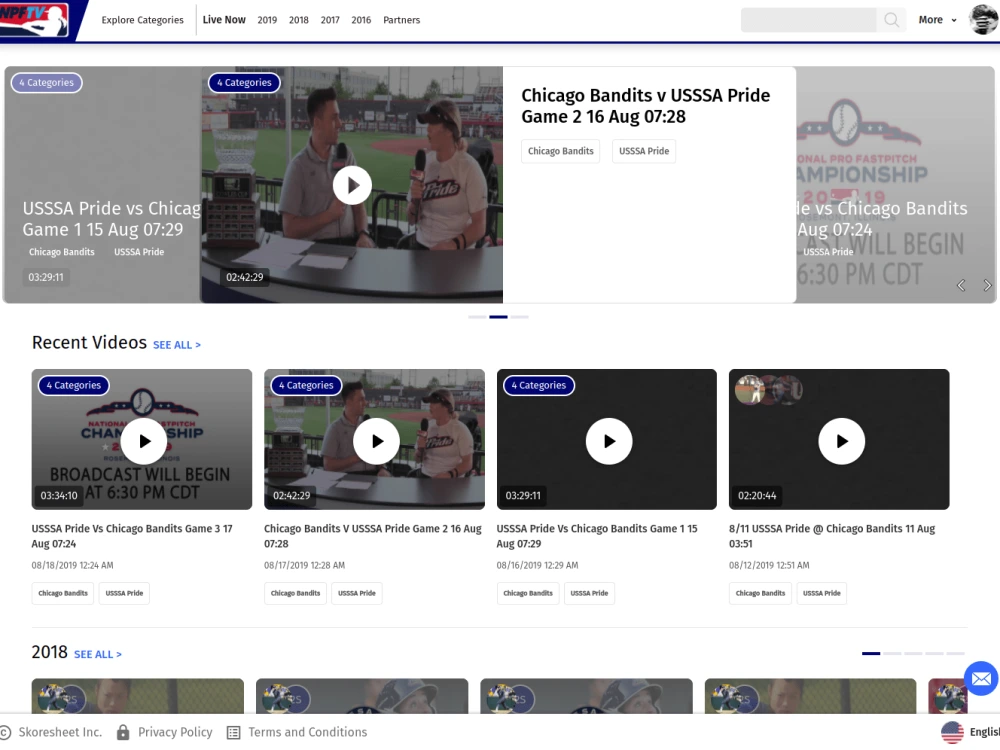
Task: Play USSSA Pride Vs Chicago Bandits Game 1 video
Action: (609, 441)
